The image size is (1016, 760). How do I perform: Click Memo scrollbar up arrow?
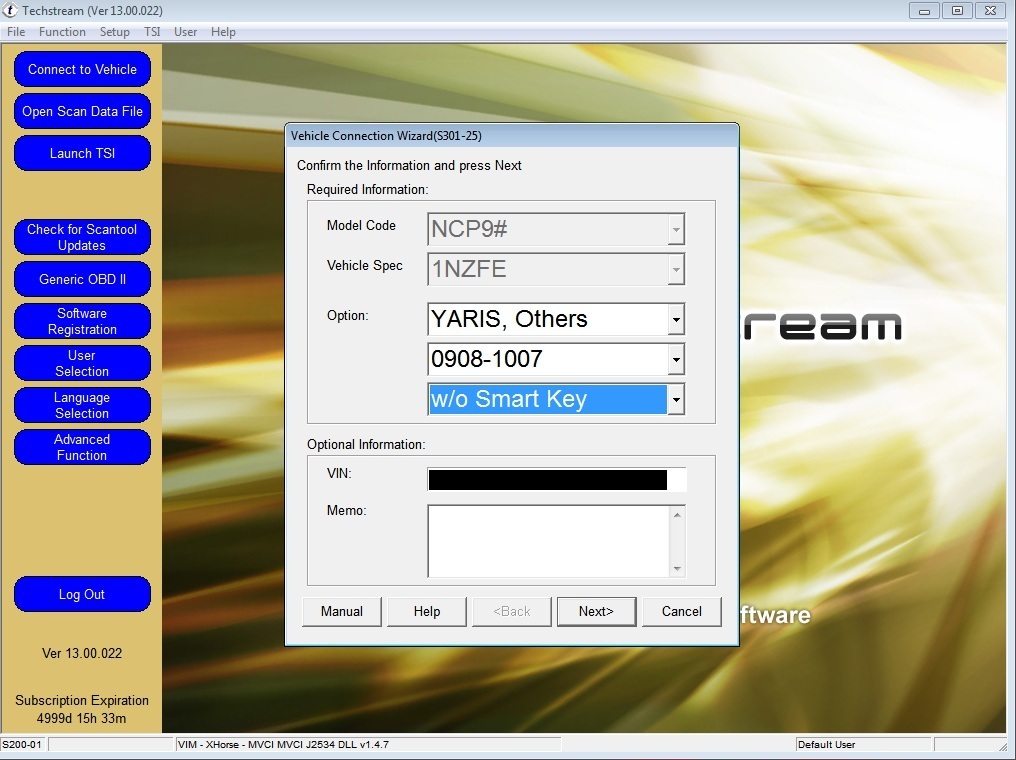pyautogui.click(x=677, y=514)
